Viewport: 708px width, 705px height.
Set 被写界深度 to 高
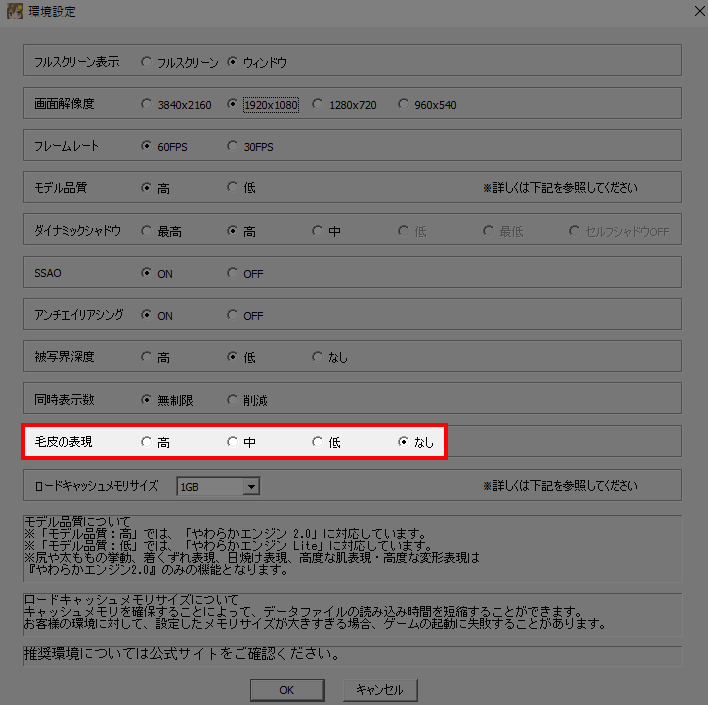pyautogui.click(x=148, y=357)
